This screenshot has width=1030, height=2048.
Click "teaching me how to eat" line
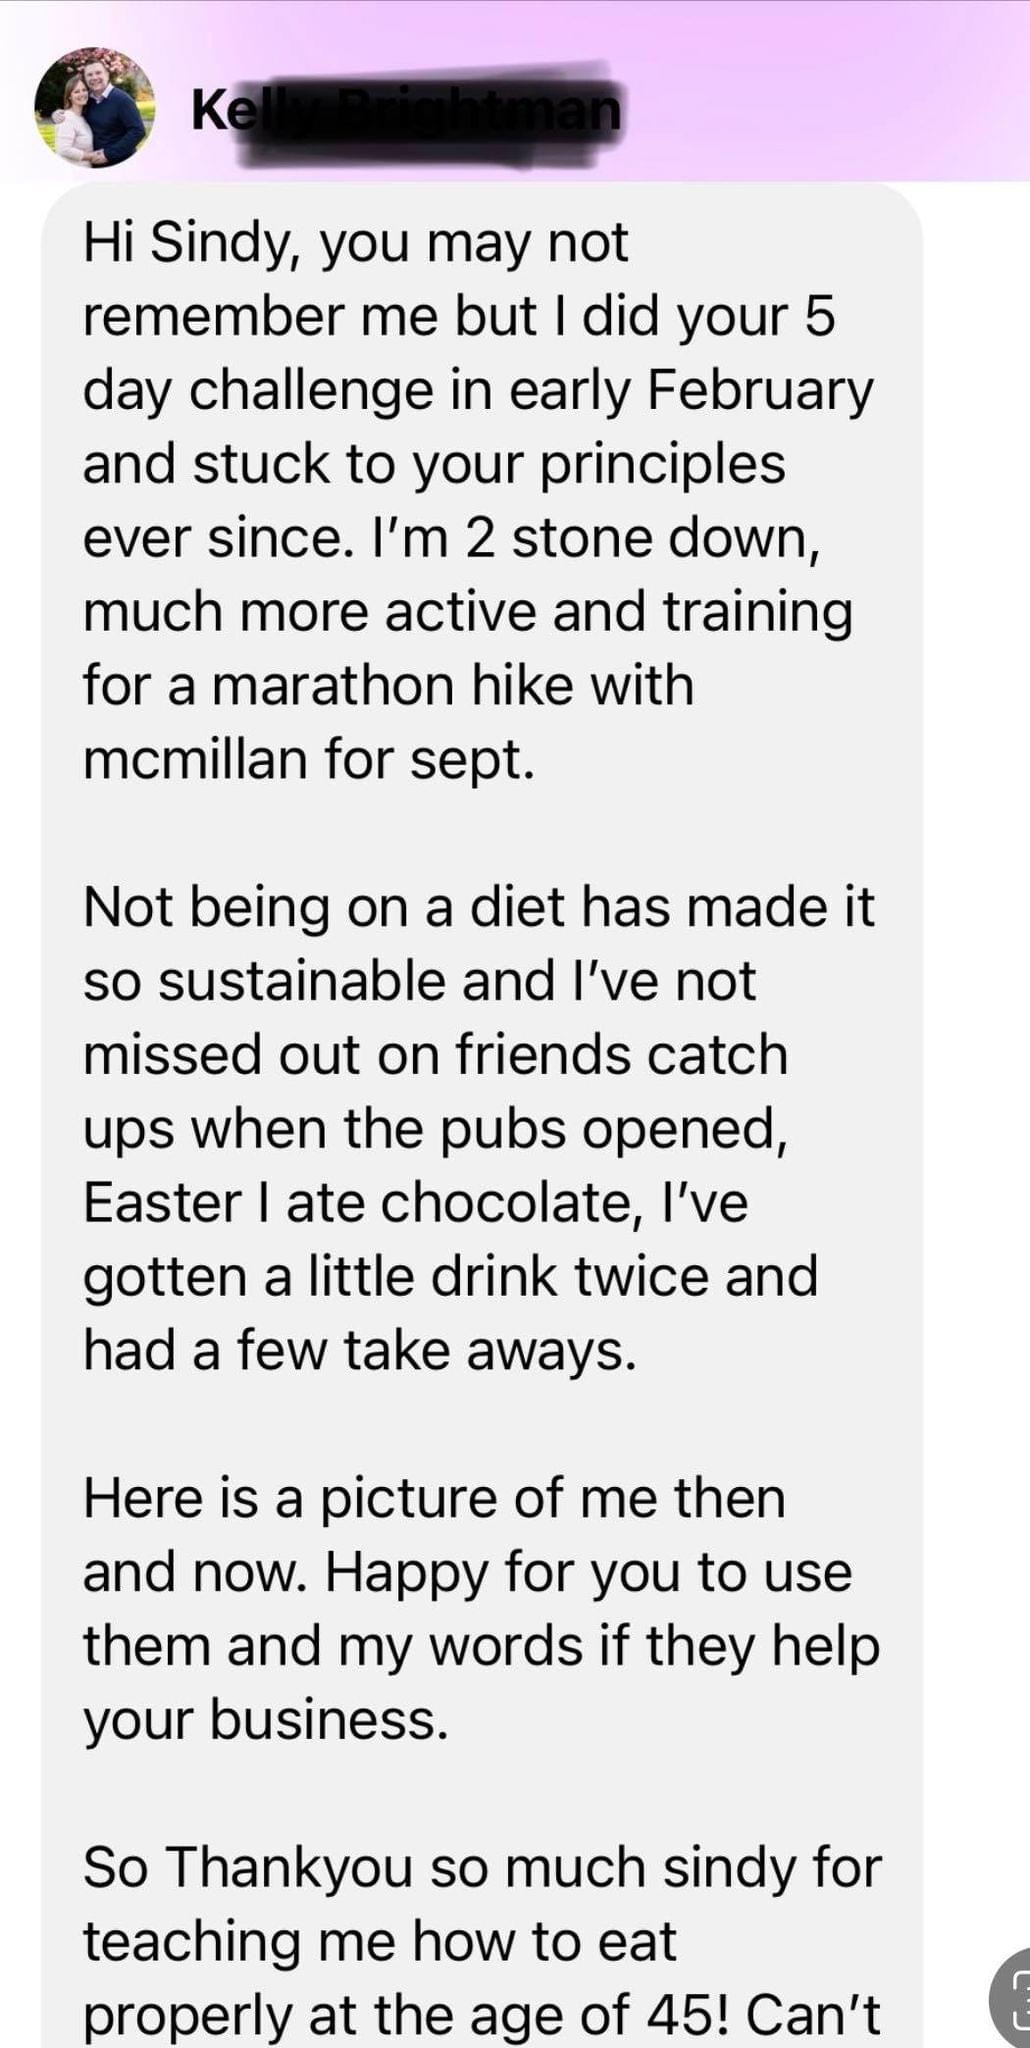click(379, 1942)
